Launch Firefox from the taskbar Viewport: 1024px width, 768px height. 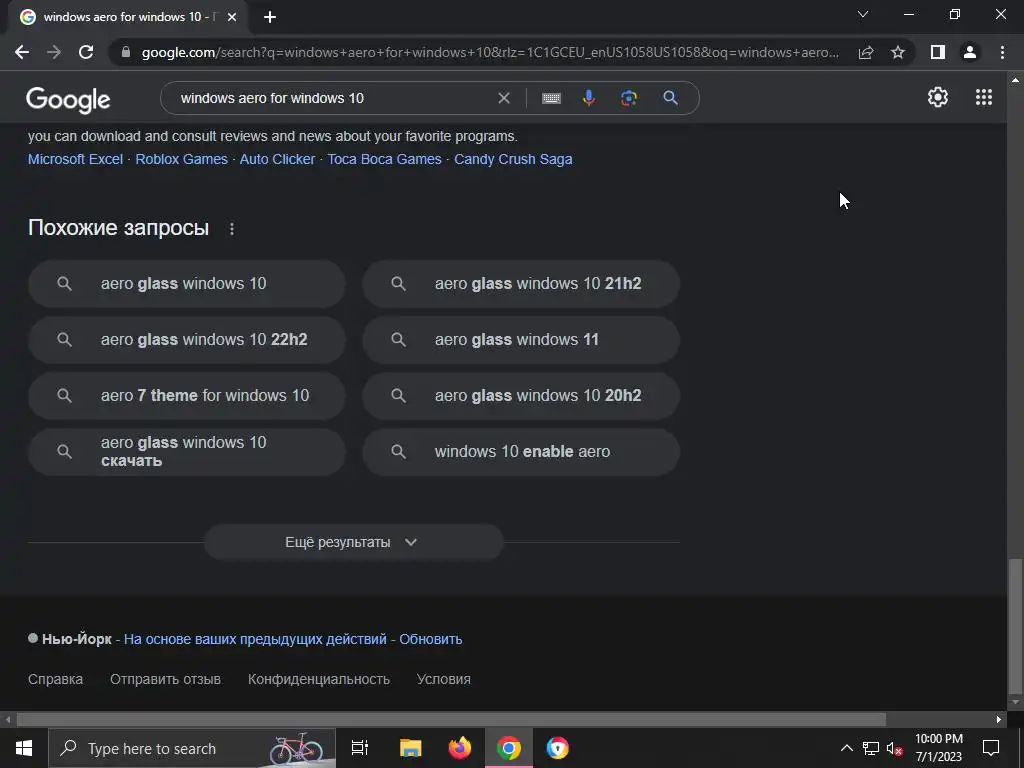pos(460,748)
